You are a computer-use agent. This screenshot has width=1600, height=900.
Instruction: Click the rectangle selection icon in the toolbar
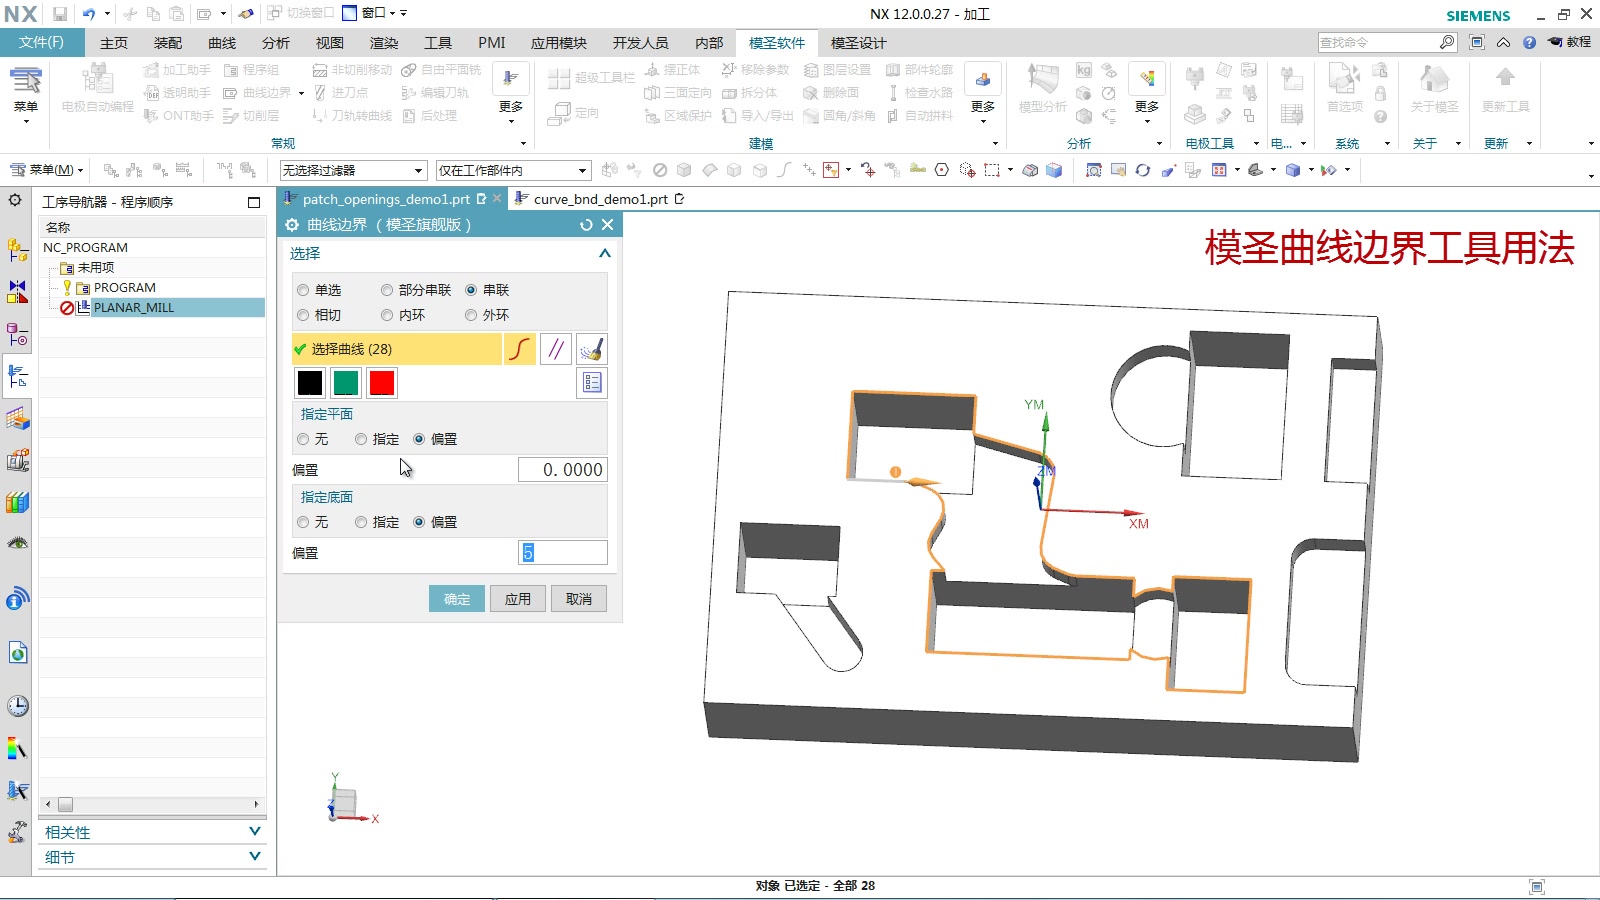tap(992, 170)
